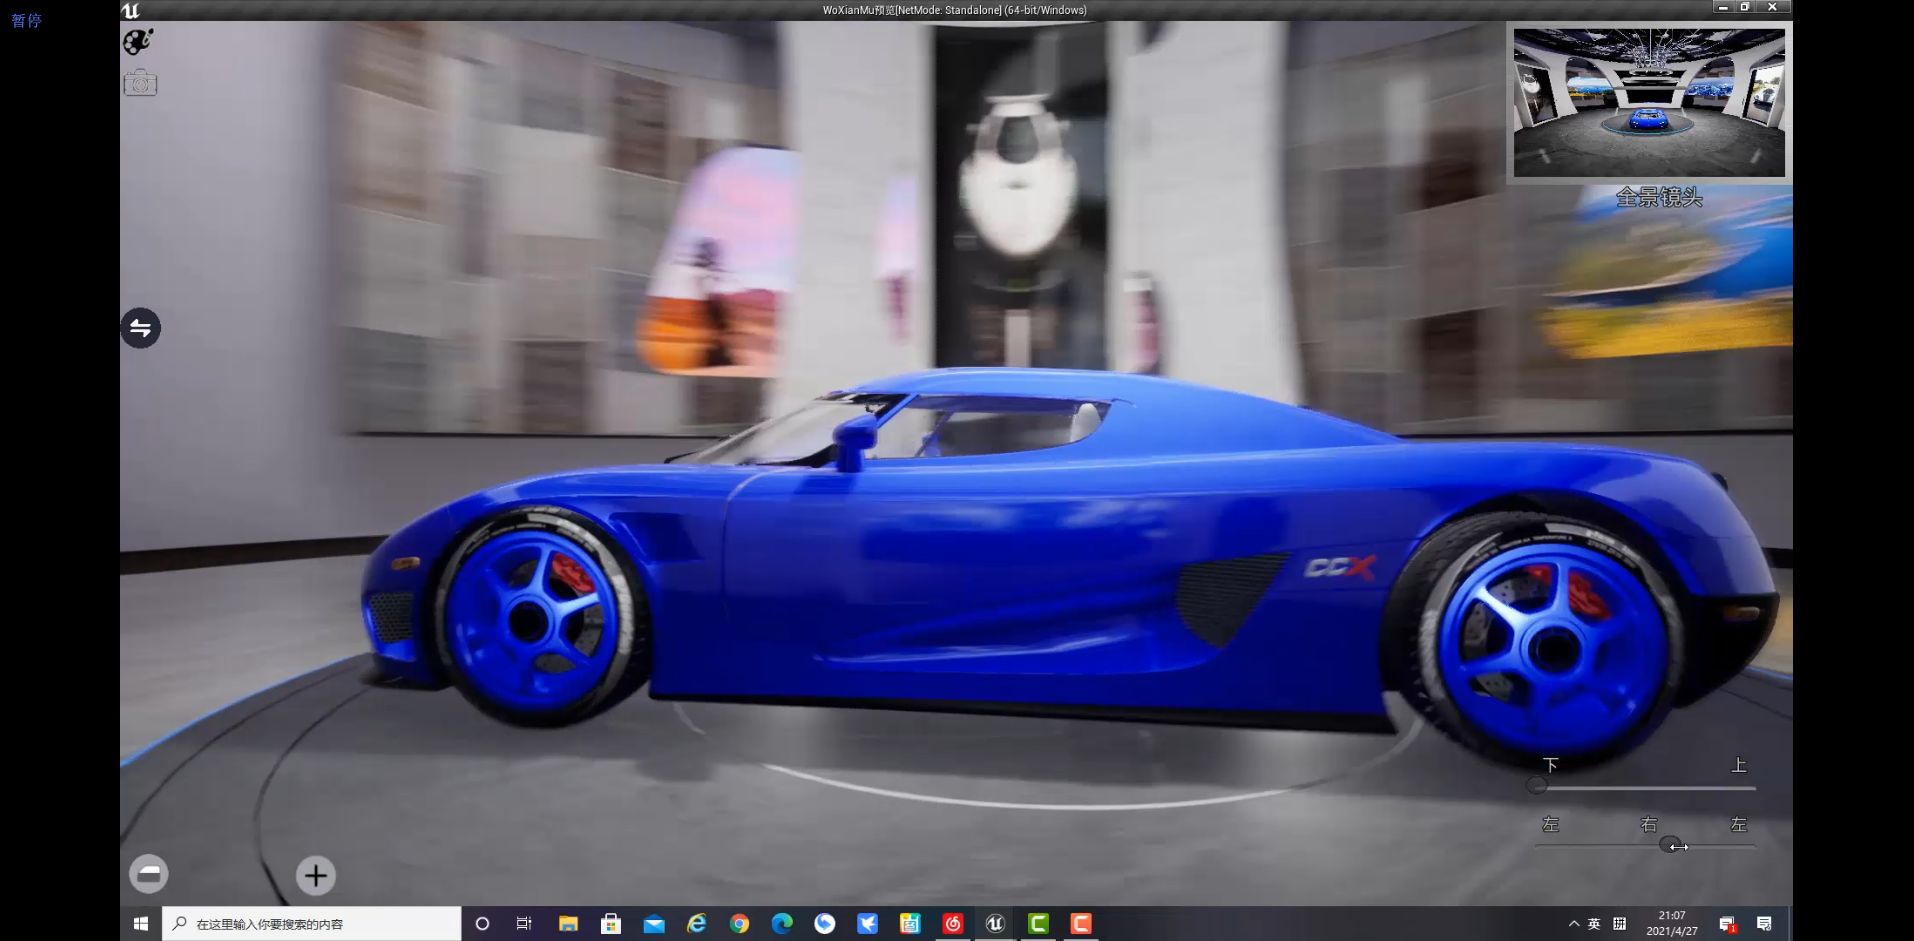Open Task View on the taskbar
This screenshot has width=1914, height=941.
click(524, 924)
